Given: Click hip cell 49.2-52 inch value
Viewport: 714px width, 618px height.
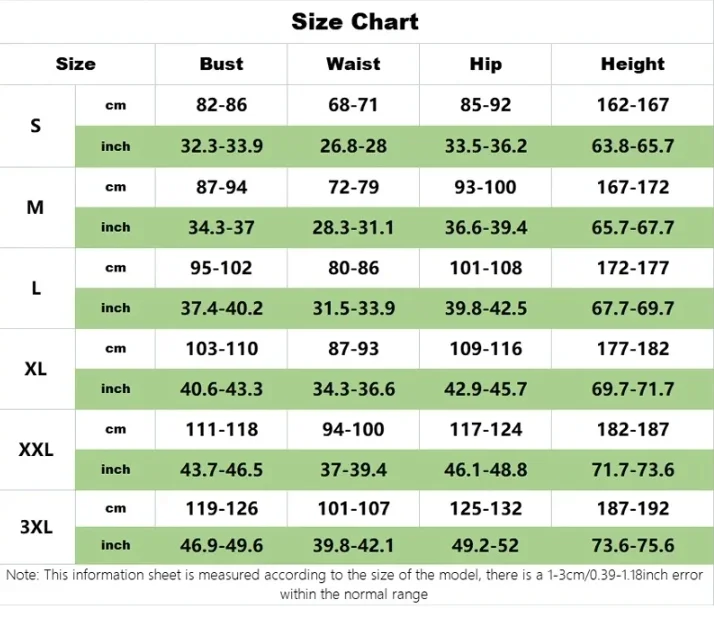Looking at the screenshot, I should pos(485,546).
